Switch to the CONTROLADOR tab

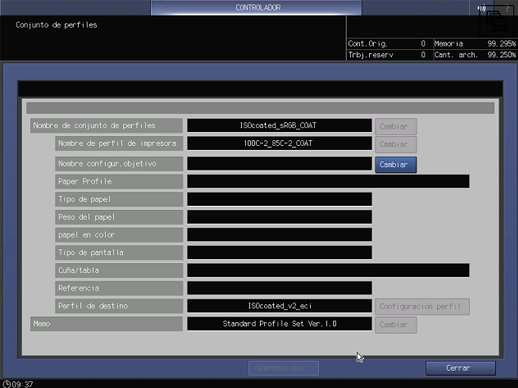pos(256,8)
